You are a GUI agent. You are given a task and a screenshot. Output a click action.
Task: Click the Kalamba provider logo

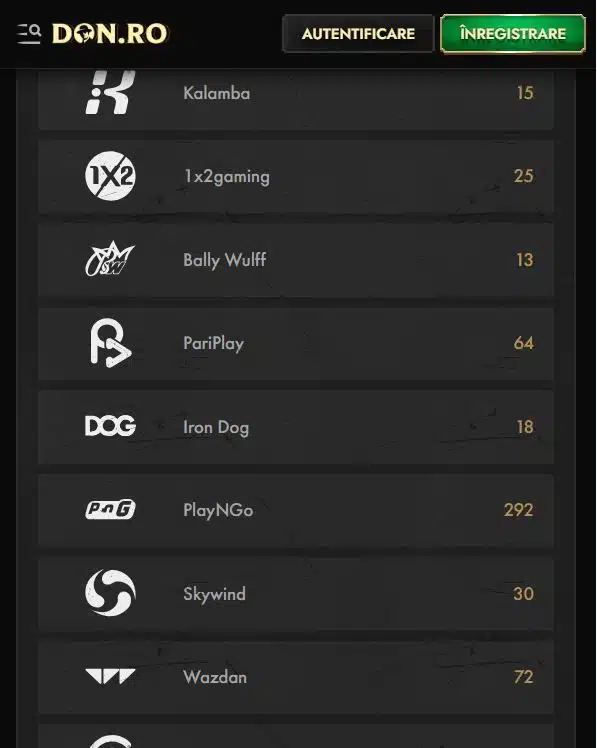coord(110,92)
